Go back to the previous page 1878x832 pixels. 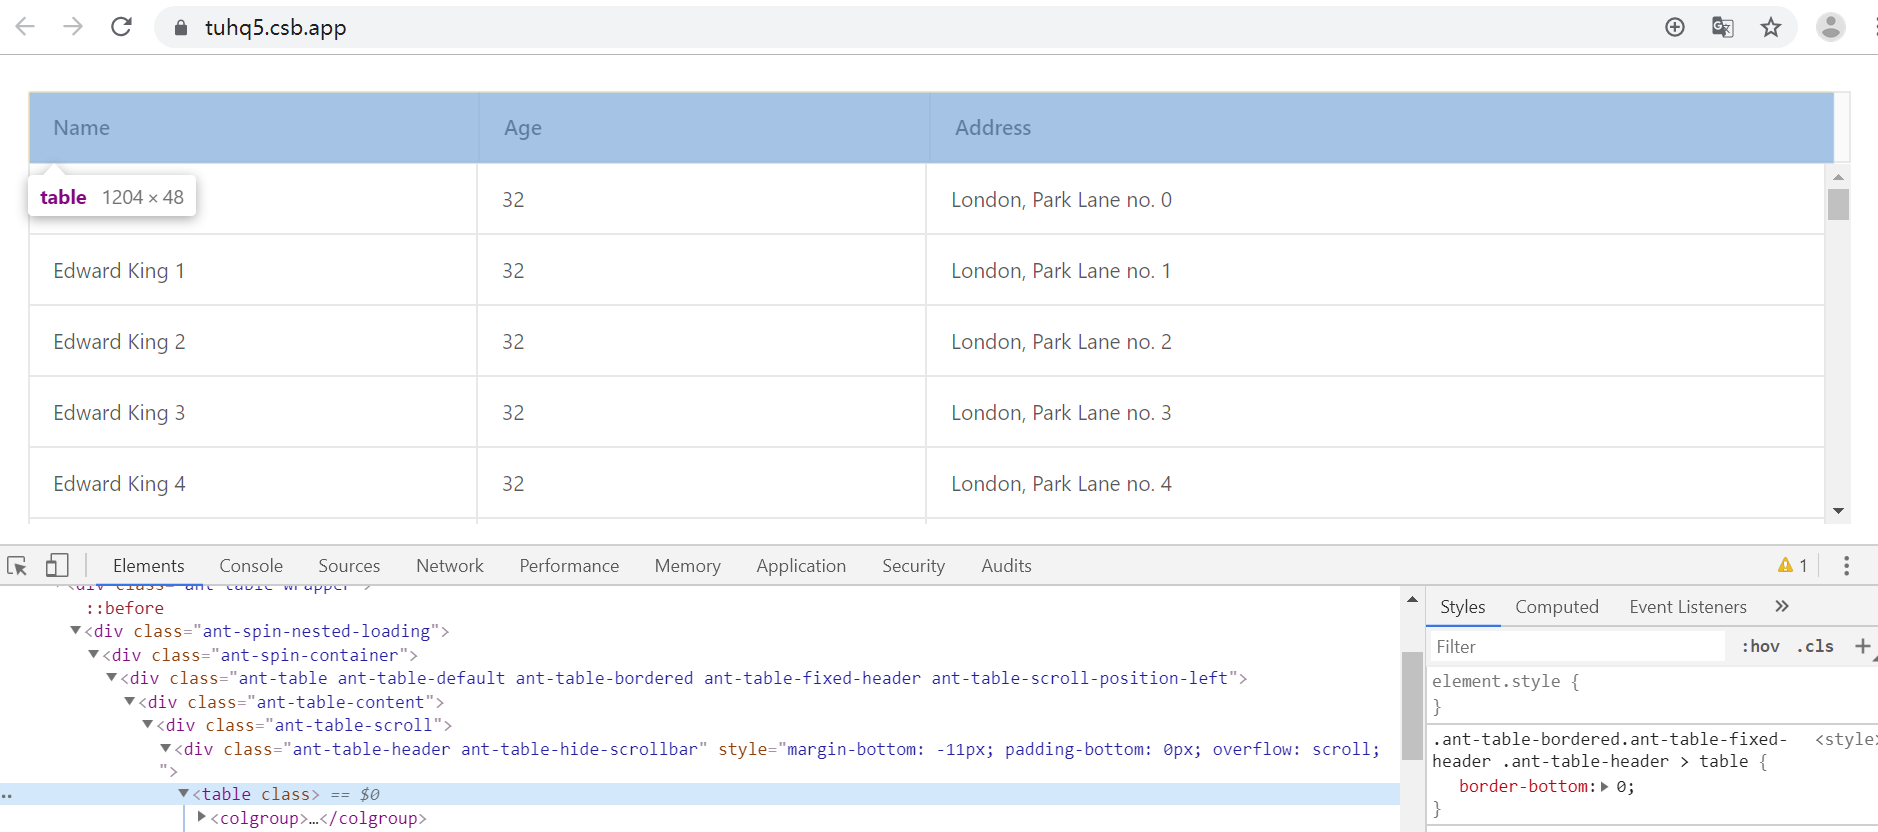[25, 27]
